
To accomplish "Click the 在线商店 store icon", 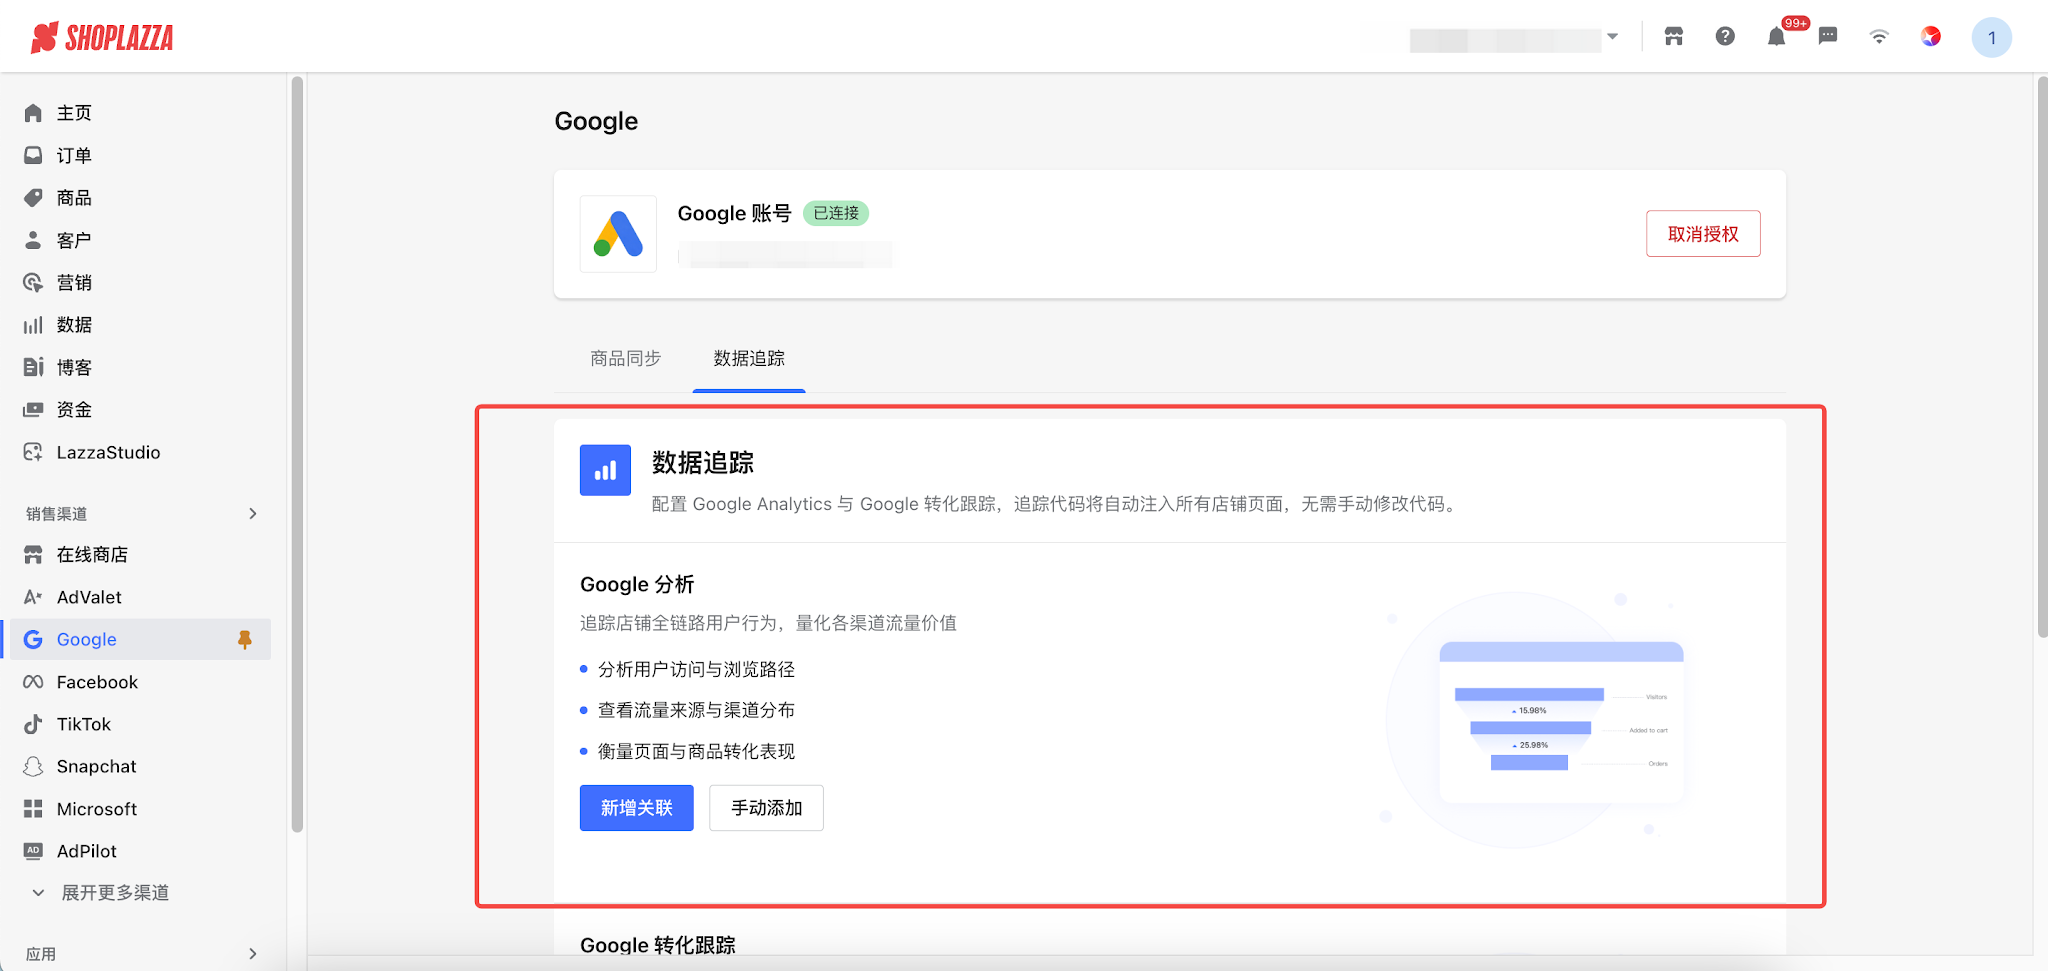I will (x=33, y=555).
